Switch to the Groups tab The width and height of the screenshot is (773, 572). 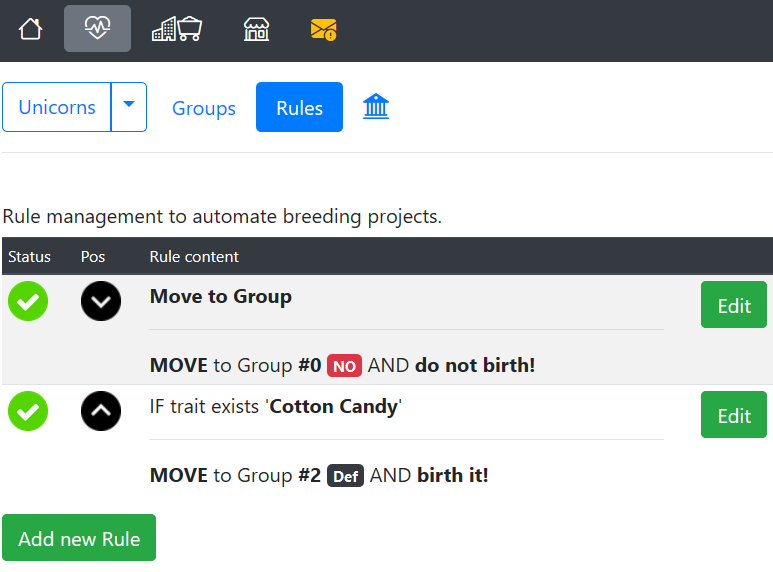pos(204,108)
